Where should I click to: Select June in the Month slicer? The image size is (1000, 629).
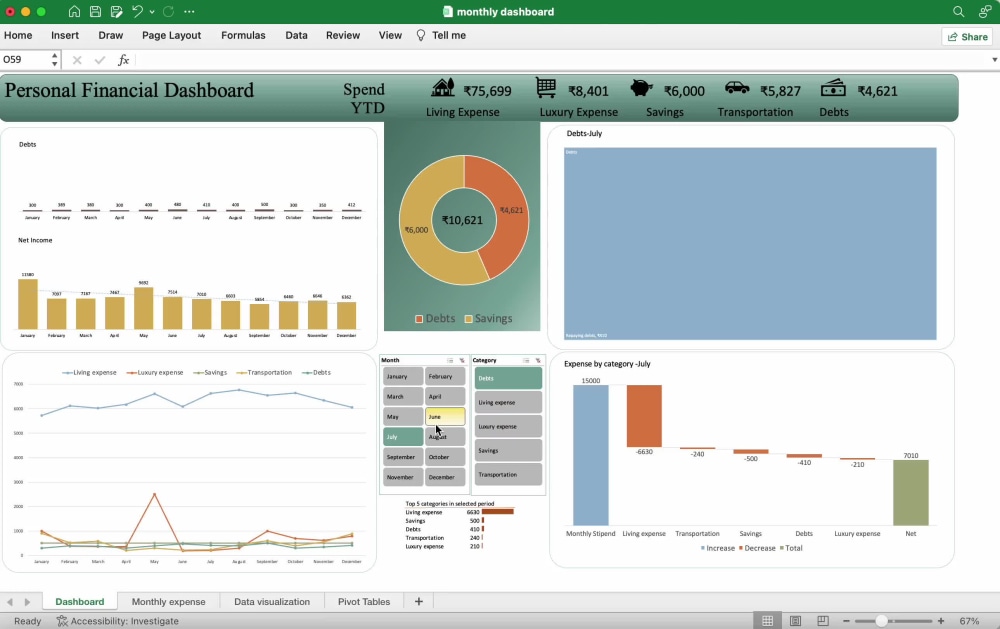tap(443, 414)
